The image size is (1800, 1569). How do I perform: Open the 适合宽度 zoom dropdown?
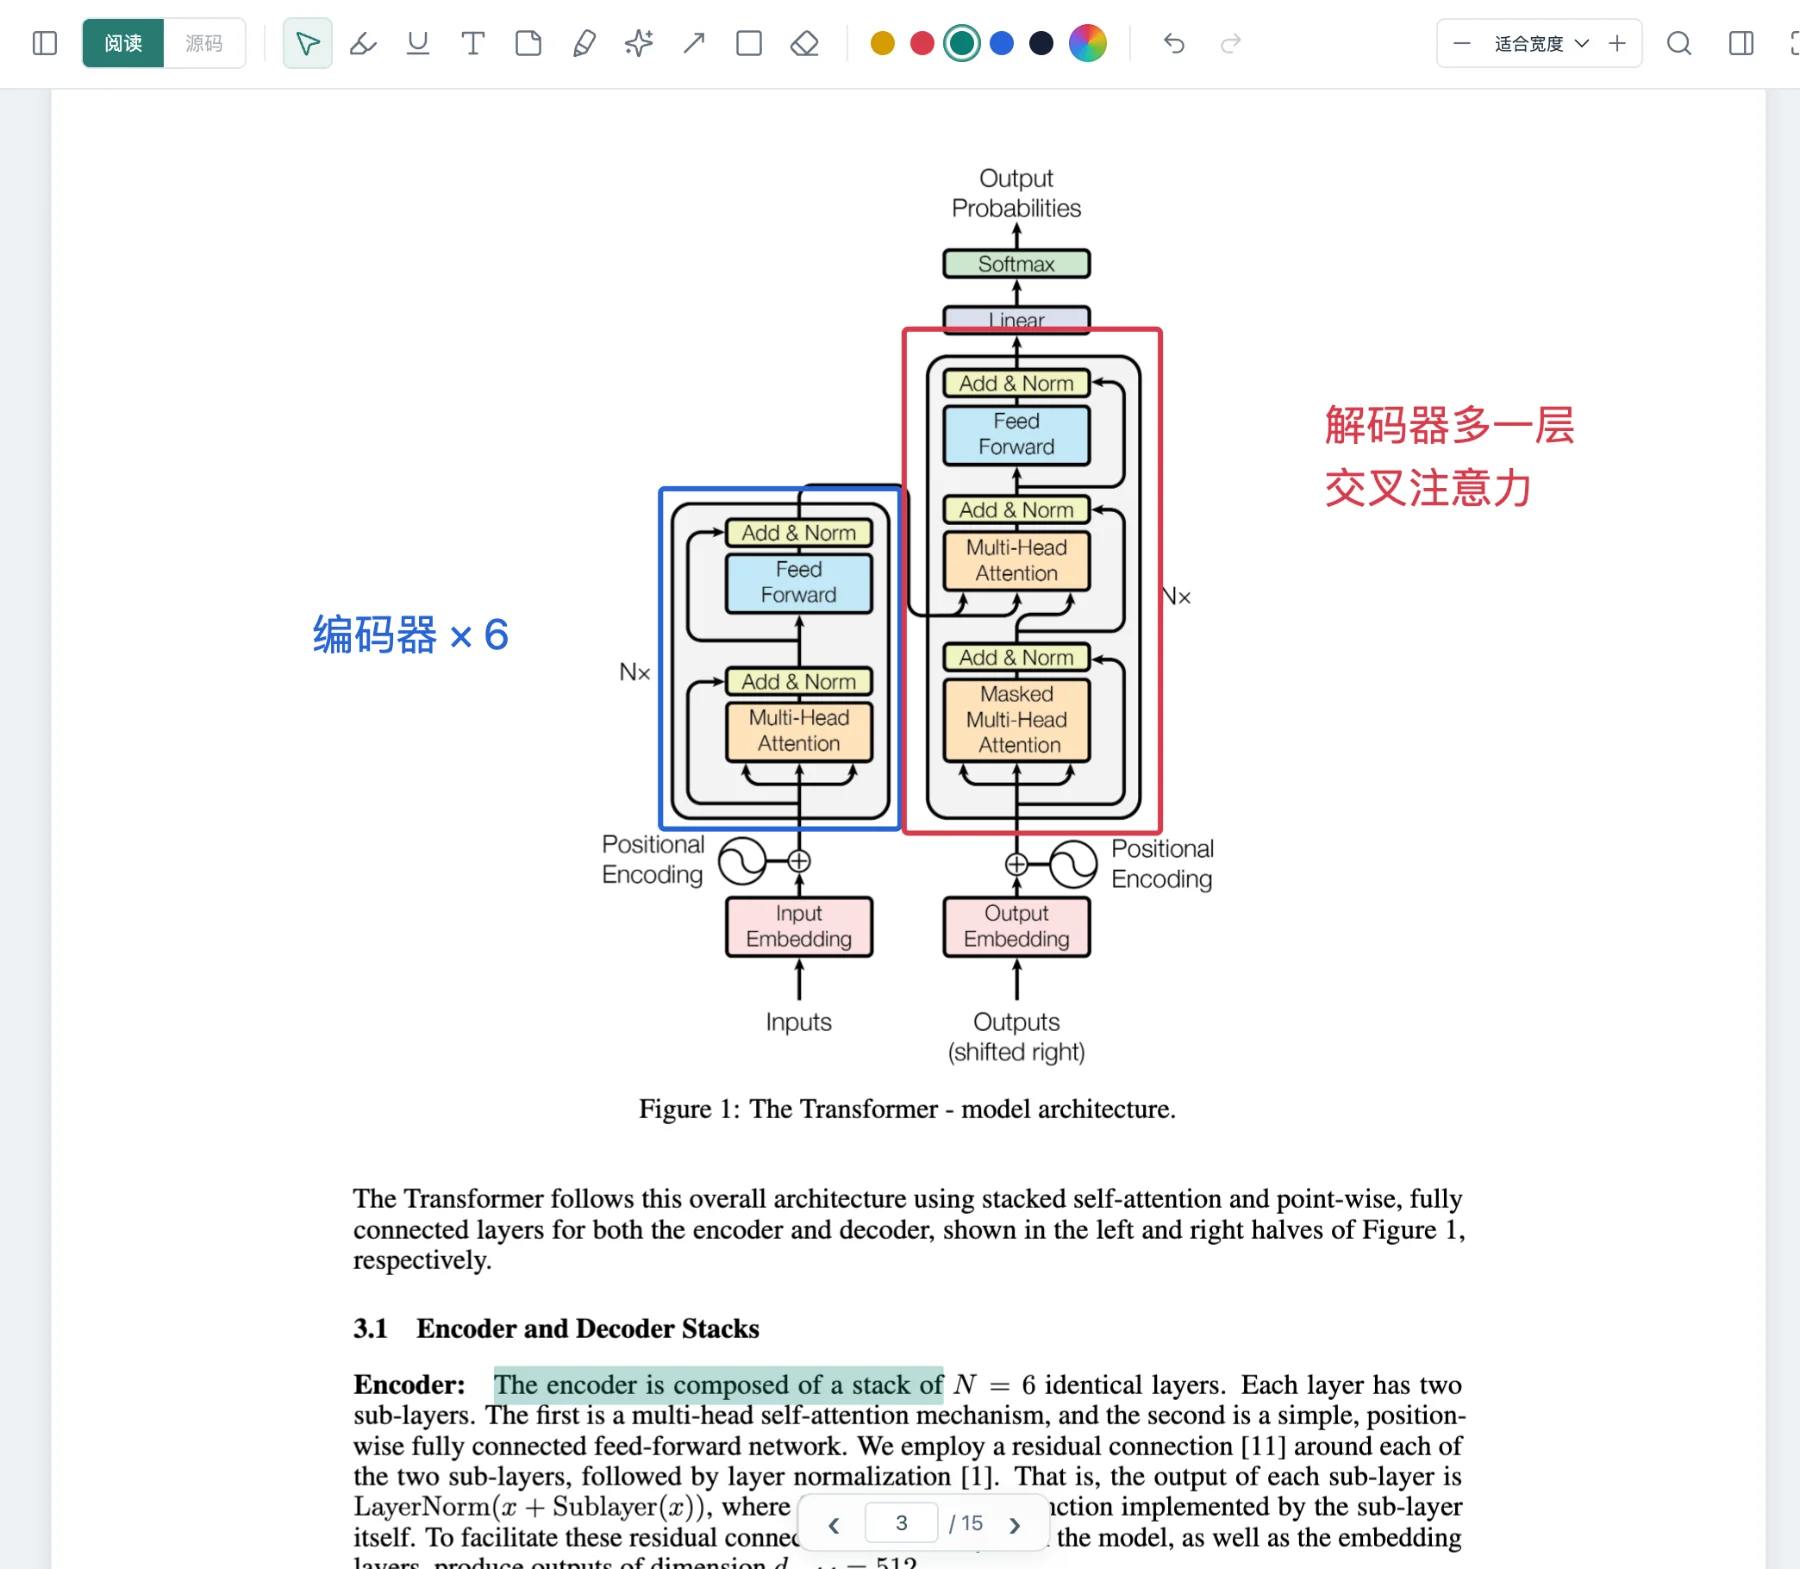pyautogui.click(x=1541, y=43)
